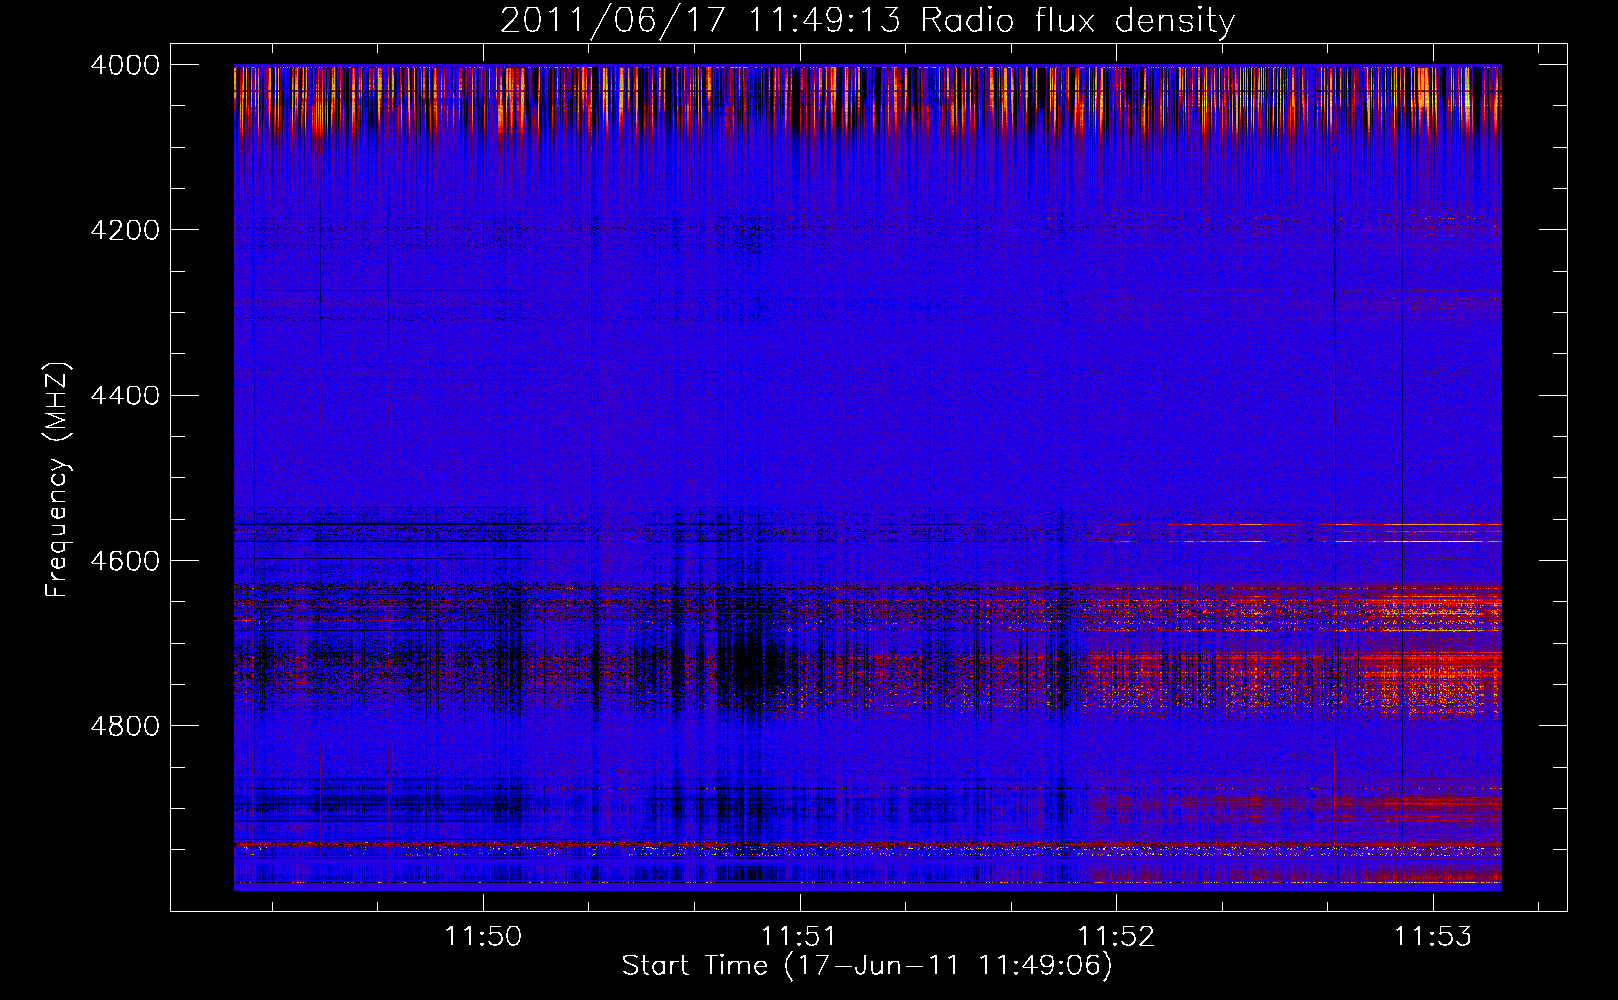Select the 4200 frequency tick label
This screenshot has height=1000, width=1618.
click(x=125, y=230)
